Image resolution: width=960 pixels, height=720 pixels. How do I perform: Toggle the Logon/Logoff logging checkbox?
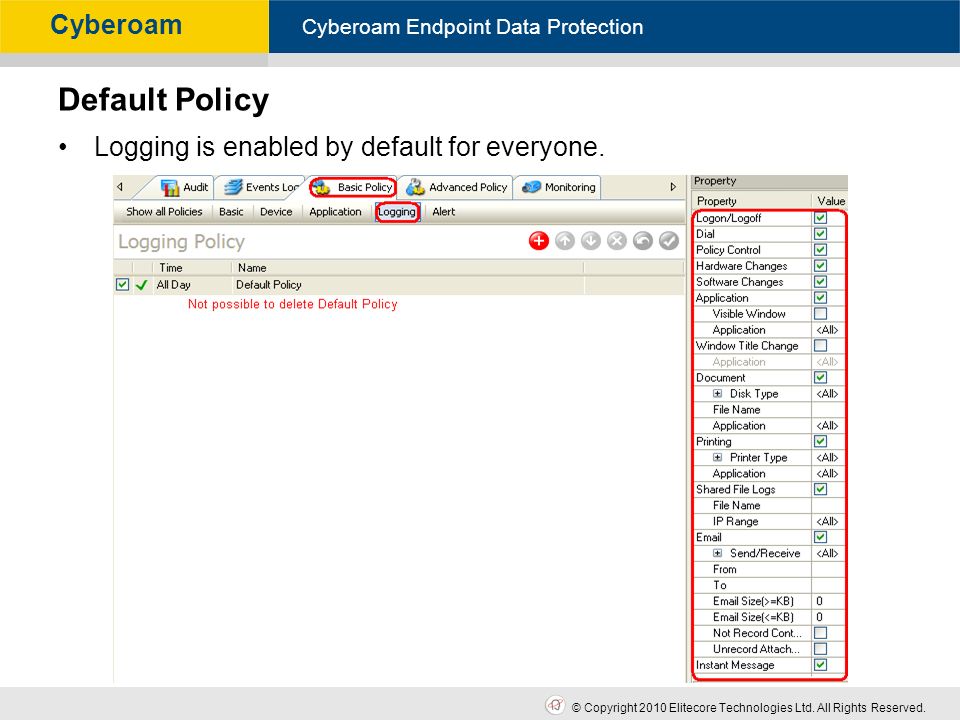tap(820, 218)
